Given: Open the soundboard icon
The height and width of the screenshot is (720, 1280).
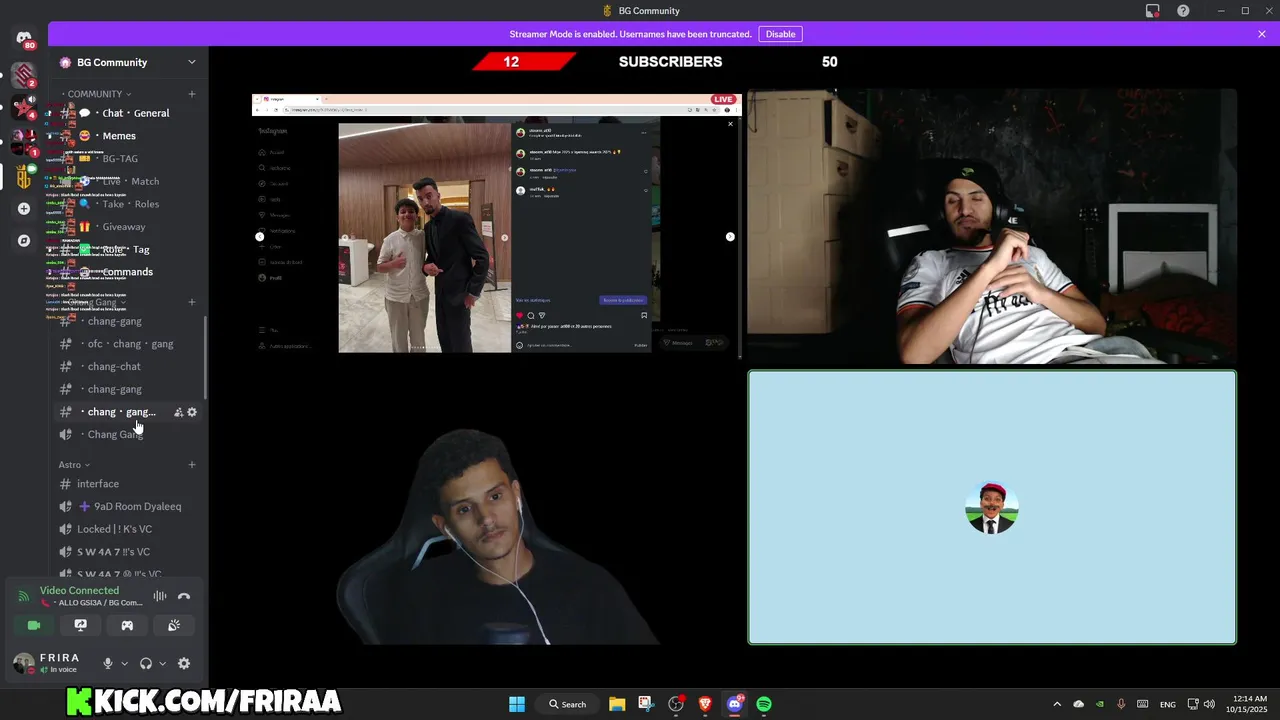Looking at the screenshot, I should click(174, 625).
